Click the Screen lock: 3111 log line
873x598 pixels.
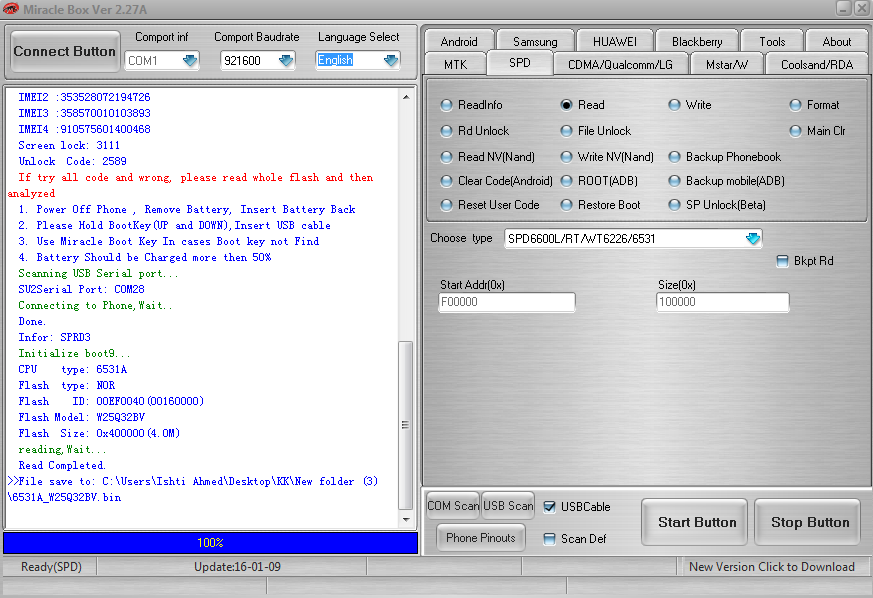[x=69, y=145]
